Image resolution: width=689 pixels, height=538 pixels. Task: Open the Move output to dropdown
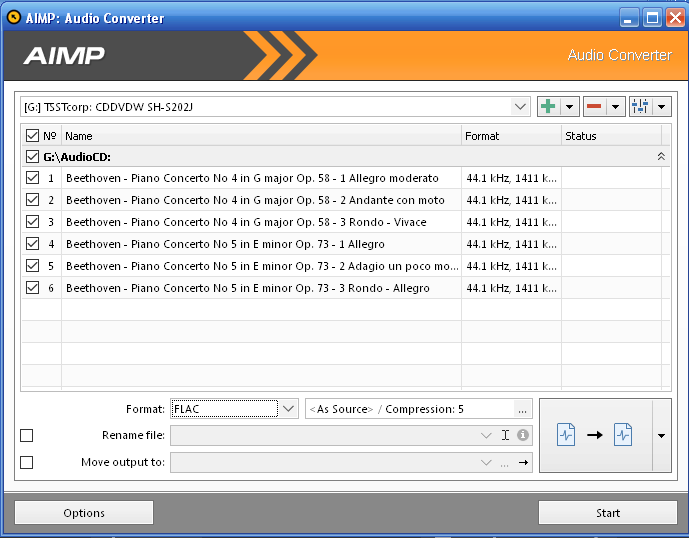[486, 462]
